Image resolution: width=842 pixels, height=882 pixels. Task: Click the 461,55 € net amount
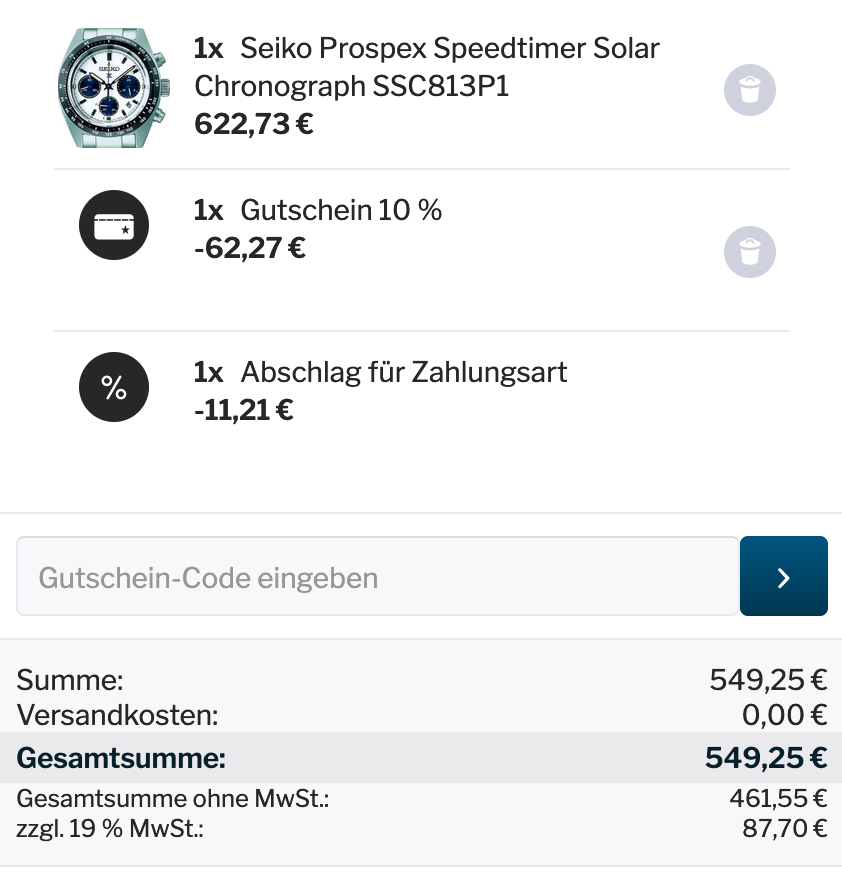pyautogui.click(x=778, y=798)
